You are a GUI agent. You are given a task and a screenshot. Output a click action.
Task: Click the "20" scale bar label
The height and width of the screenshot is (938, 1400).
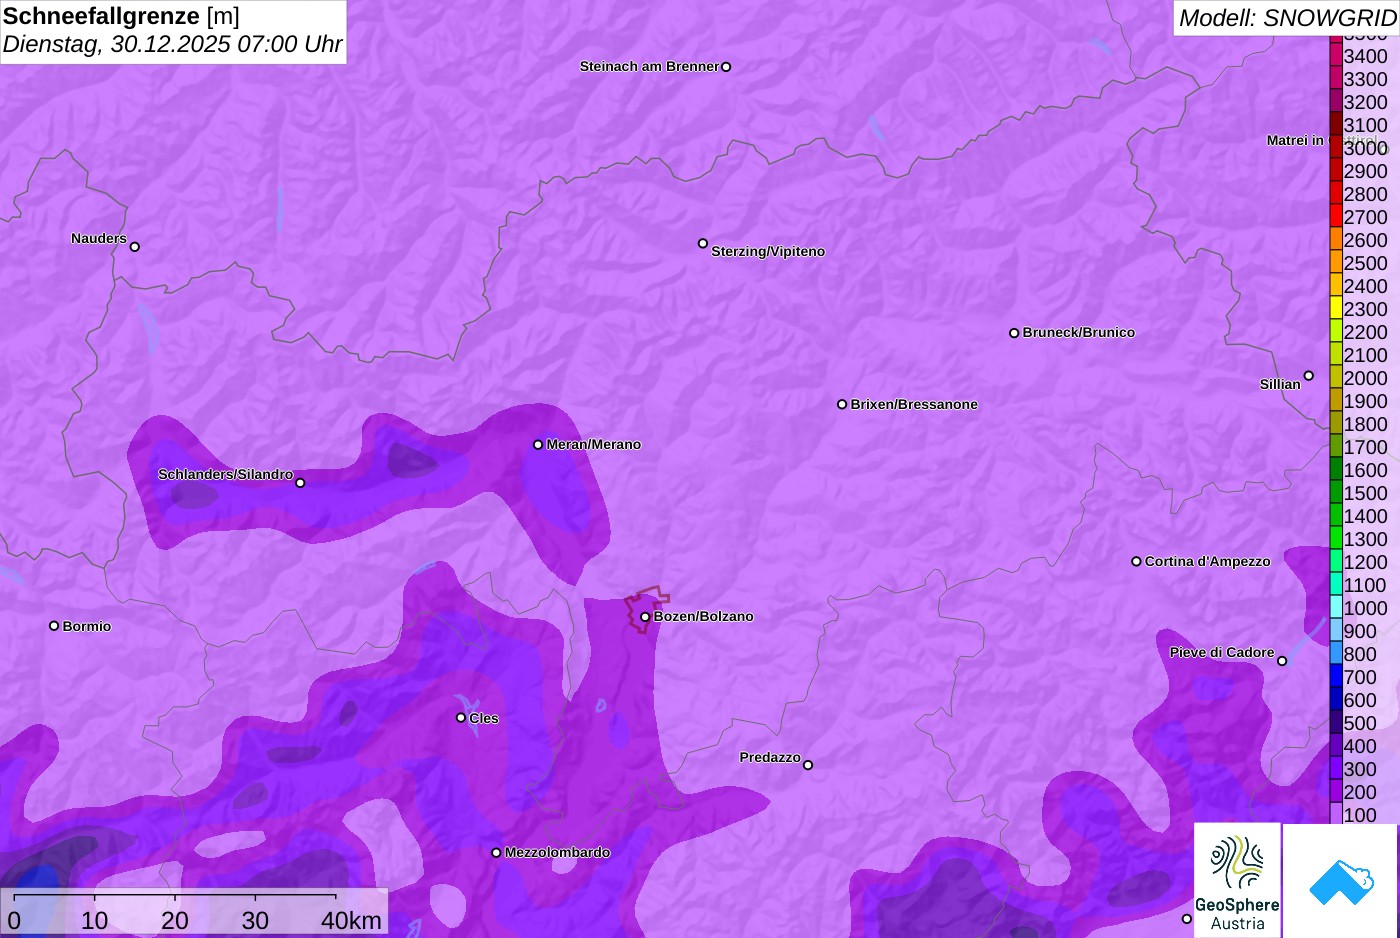pos(175,921)
